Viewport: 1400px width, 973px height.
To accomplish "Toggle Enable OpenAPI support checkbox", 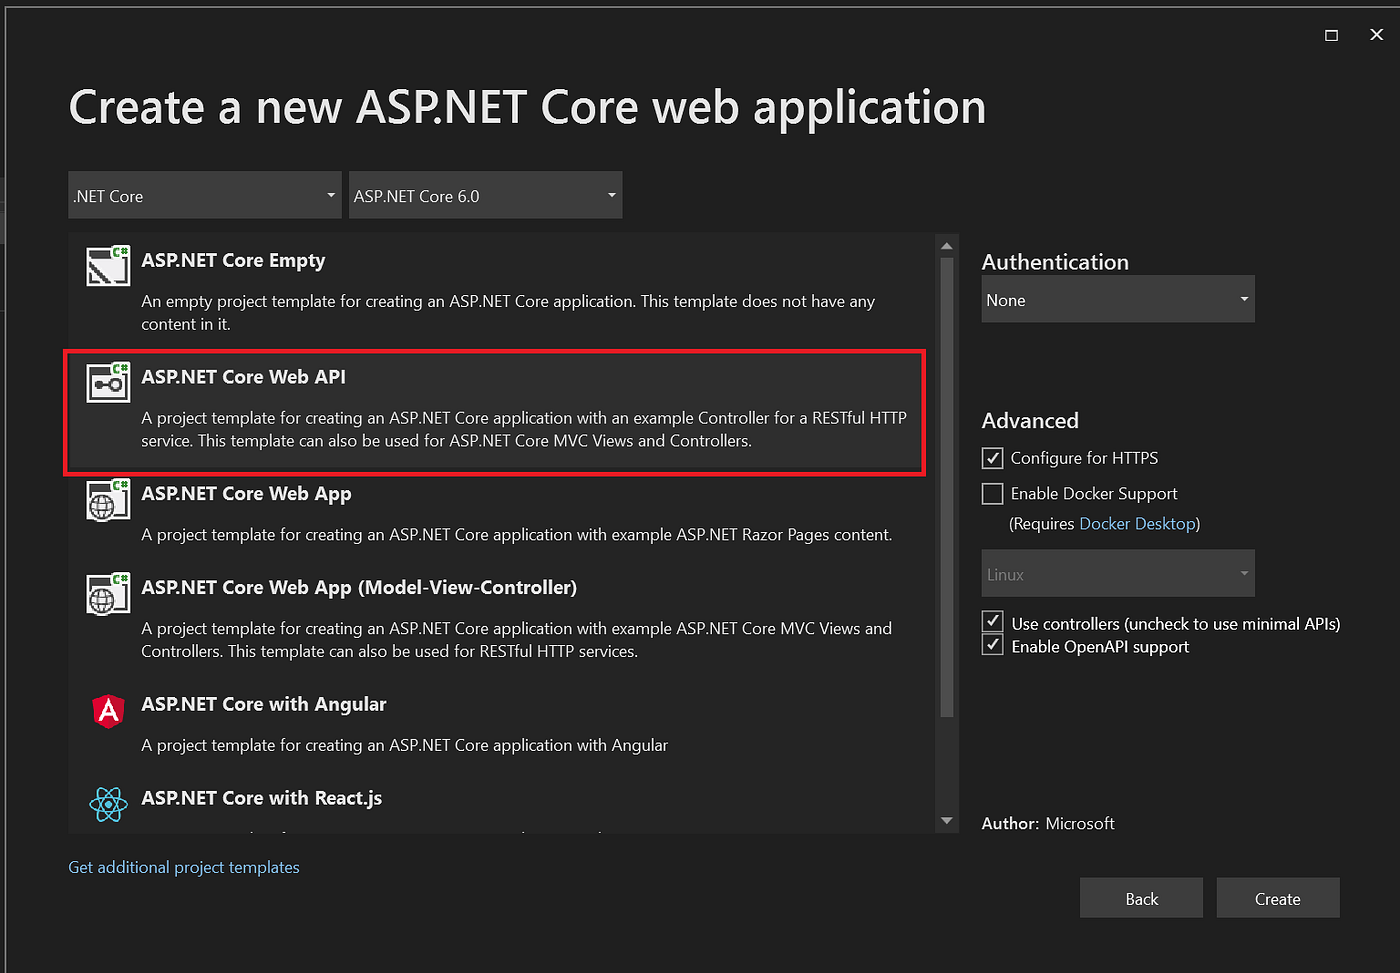I will click(x=993, y=645).
